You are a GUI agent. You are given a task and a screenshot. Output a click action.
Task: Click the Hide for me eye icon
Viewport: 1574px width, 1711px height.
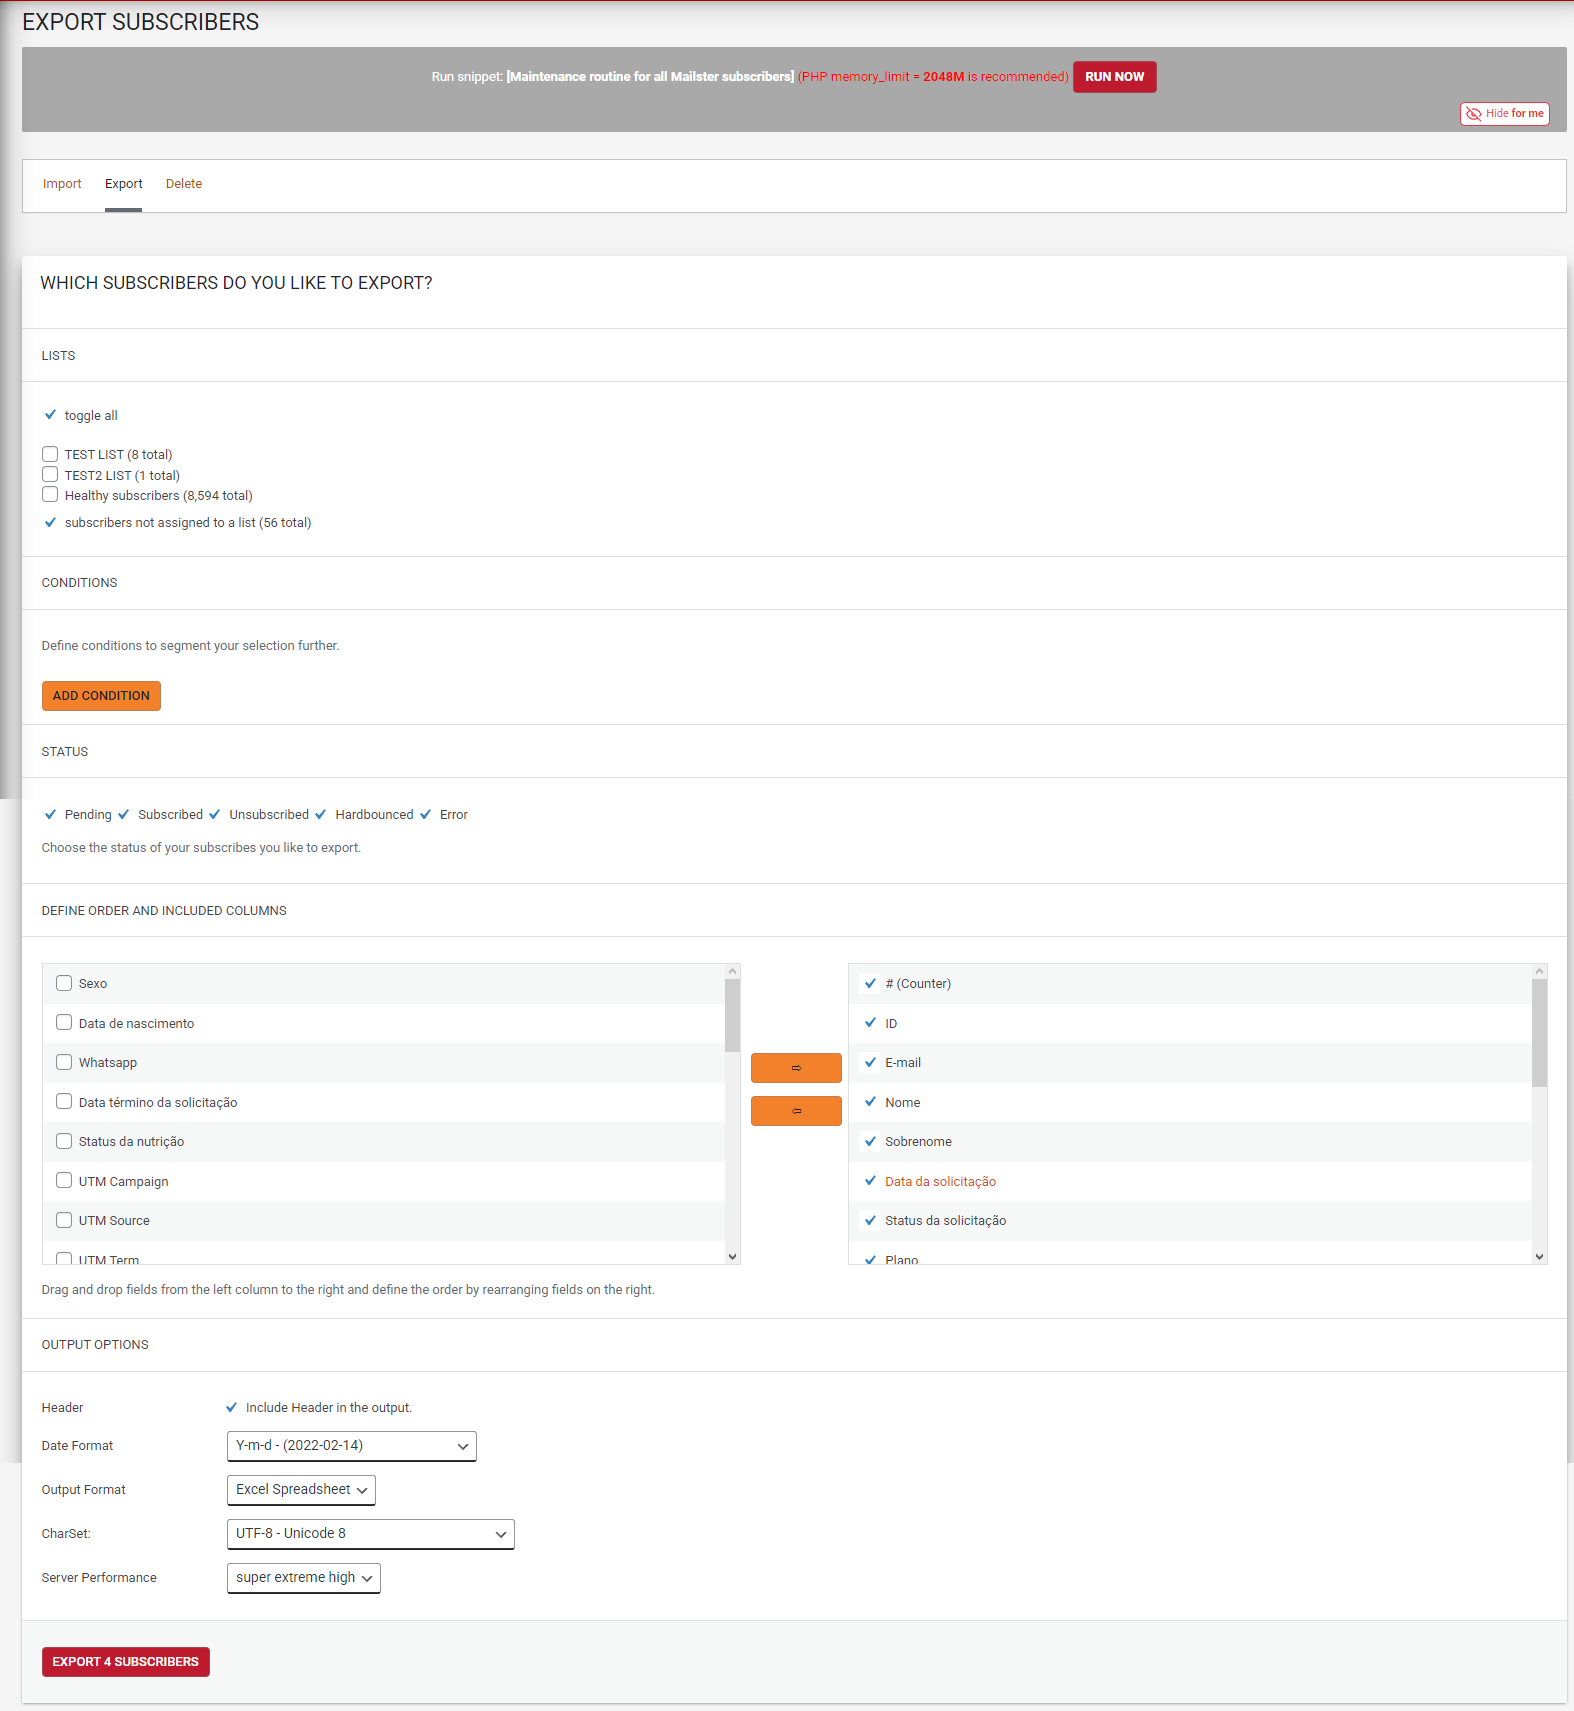[x=1473, y=114]
